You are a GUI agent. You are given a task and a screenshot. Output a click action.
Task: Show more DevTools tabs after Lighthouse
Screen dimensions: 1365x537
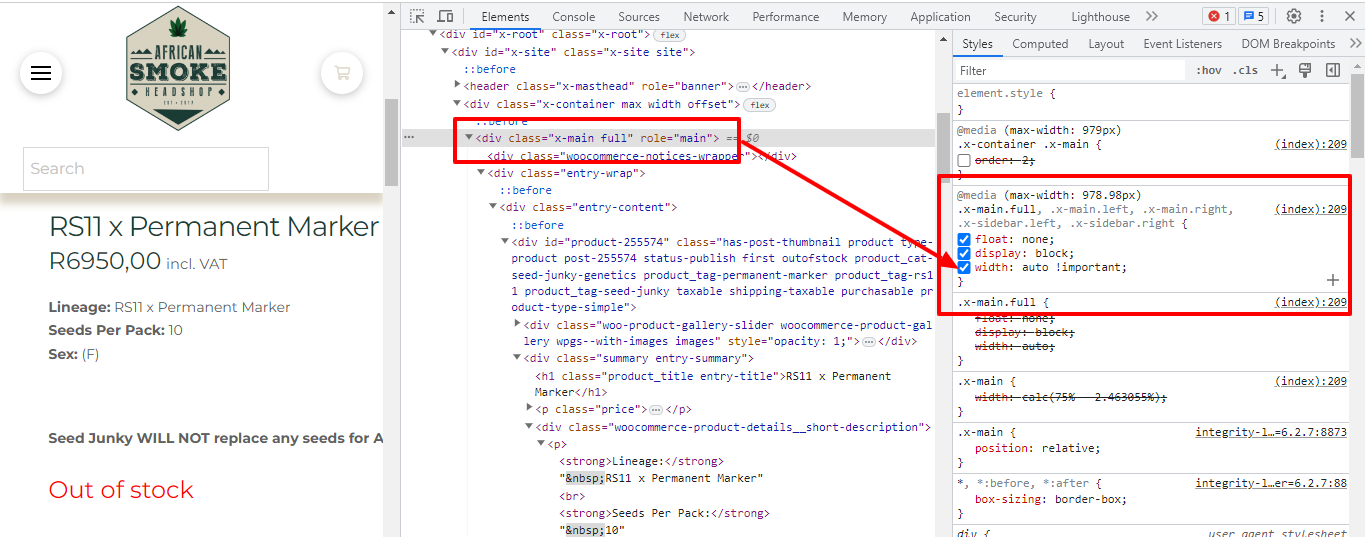click(1152, 16)
